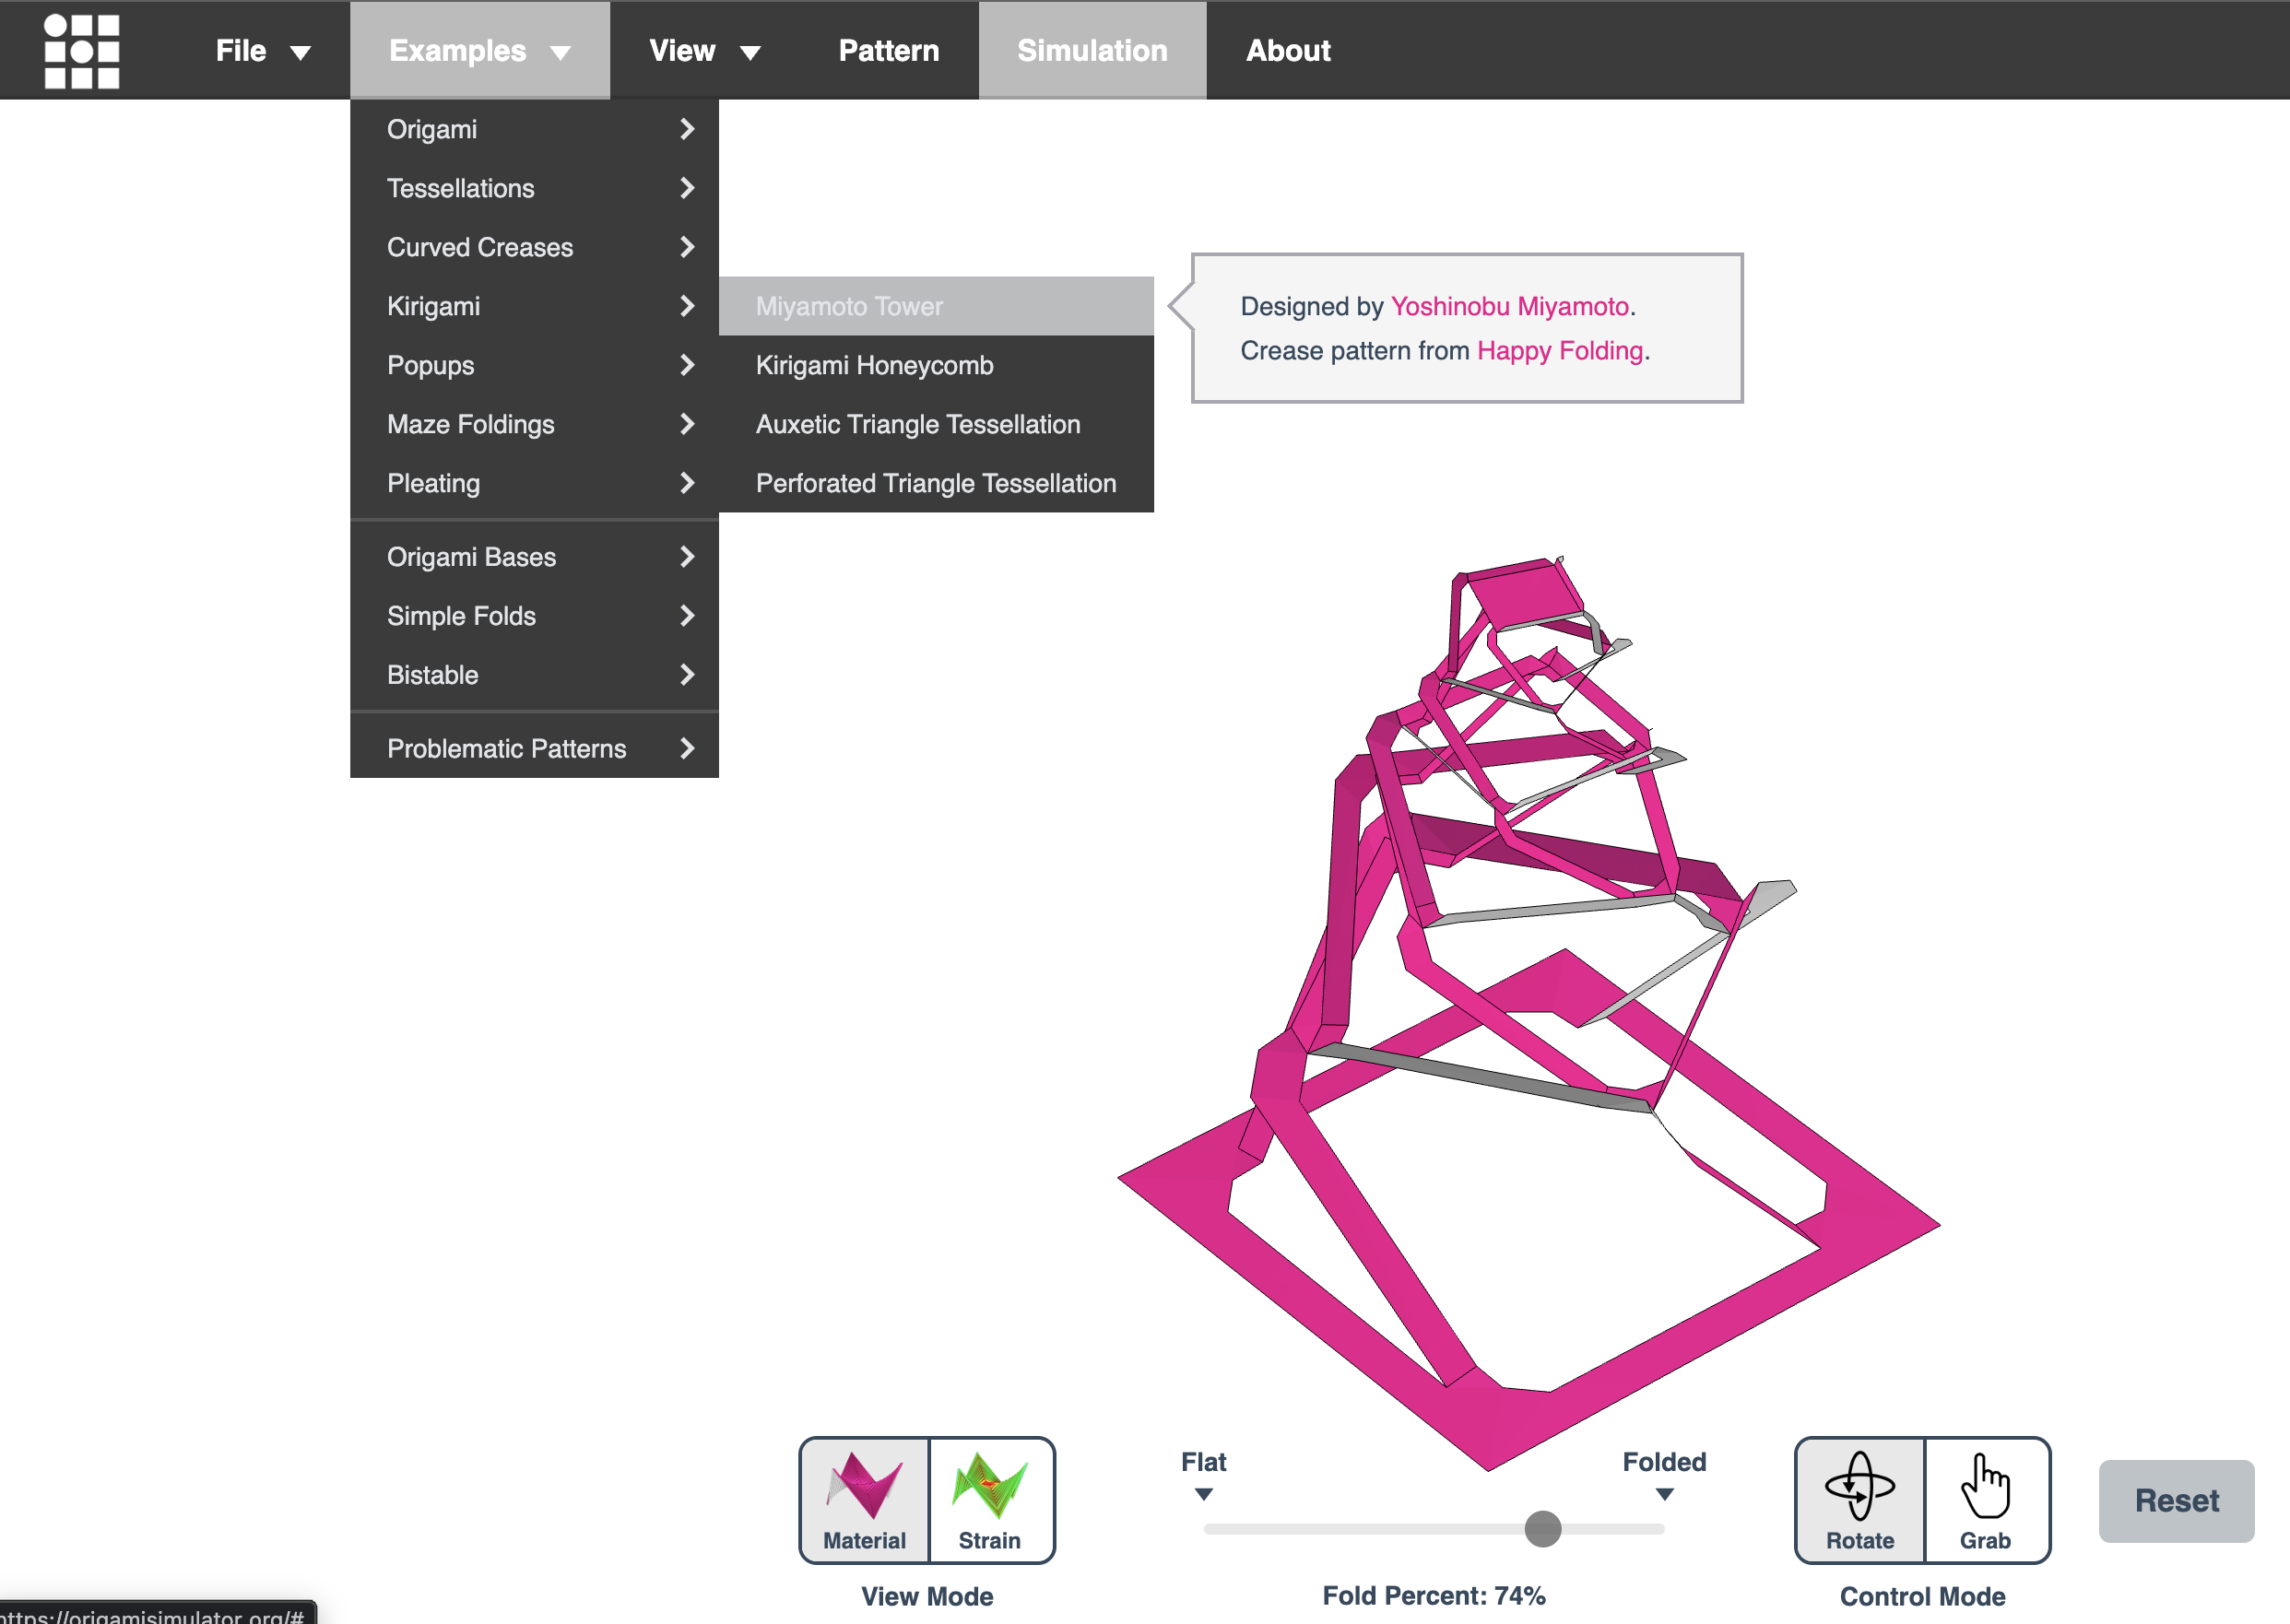The width and height of the screenshot is (2290, 1624).
Task: Expand the Tessellations submenu
Action: [x=533, y=188]
